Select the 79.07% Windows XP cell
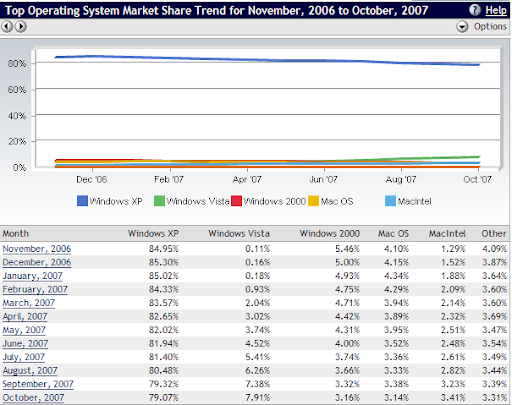Screen dimensions: 512x405 (164, 398)
